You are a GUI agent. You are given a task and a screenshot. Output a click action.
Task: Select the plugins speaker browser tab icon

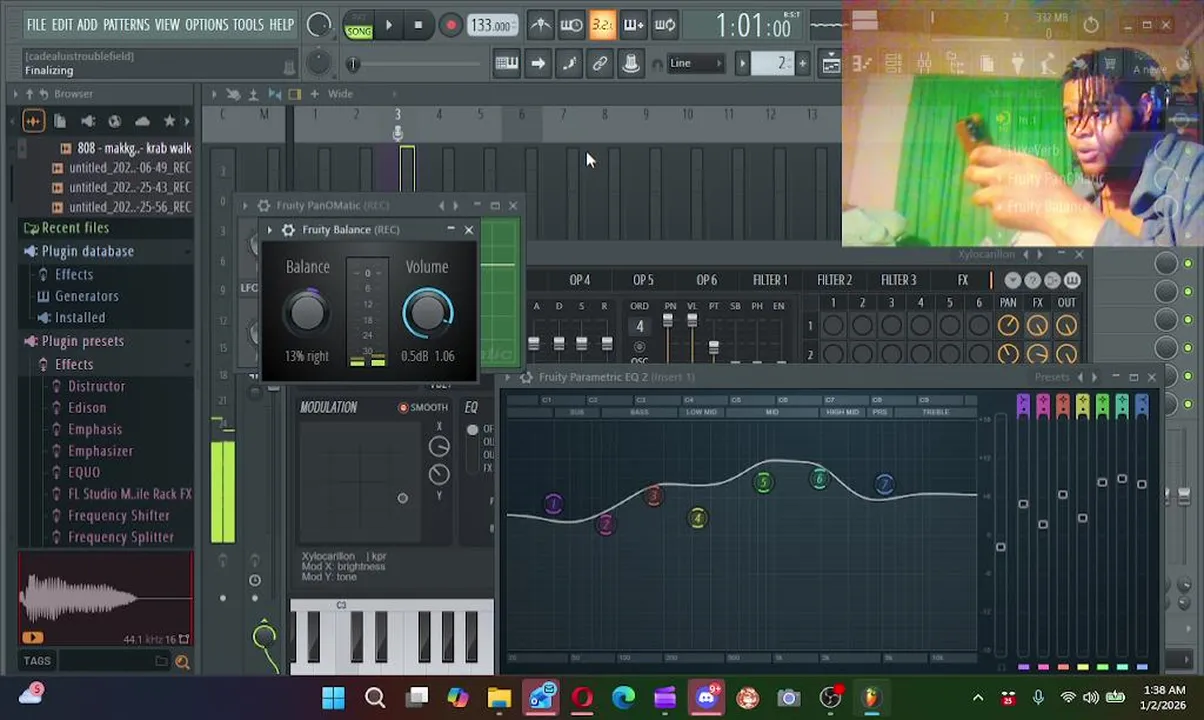click(x=88, y=121)
